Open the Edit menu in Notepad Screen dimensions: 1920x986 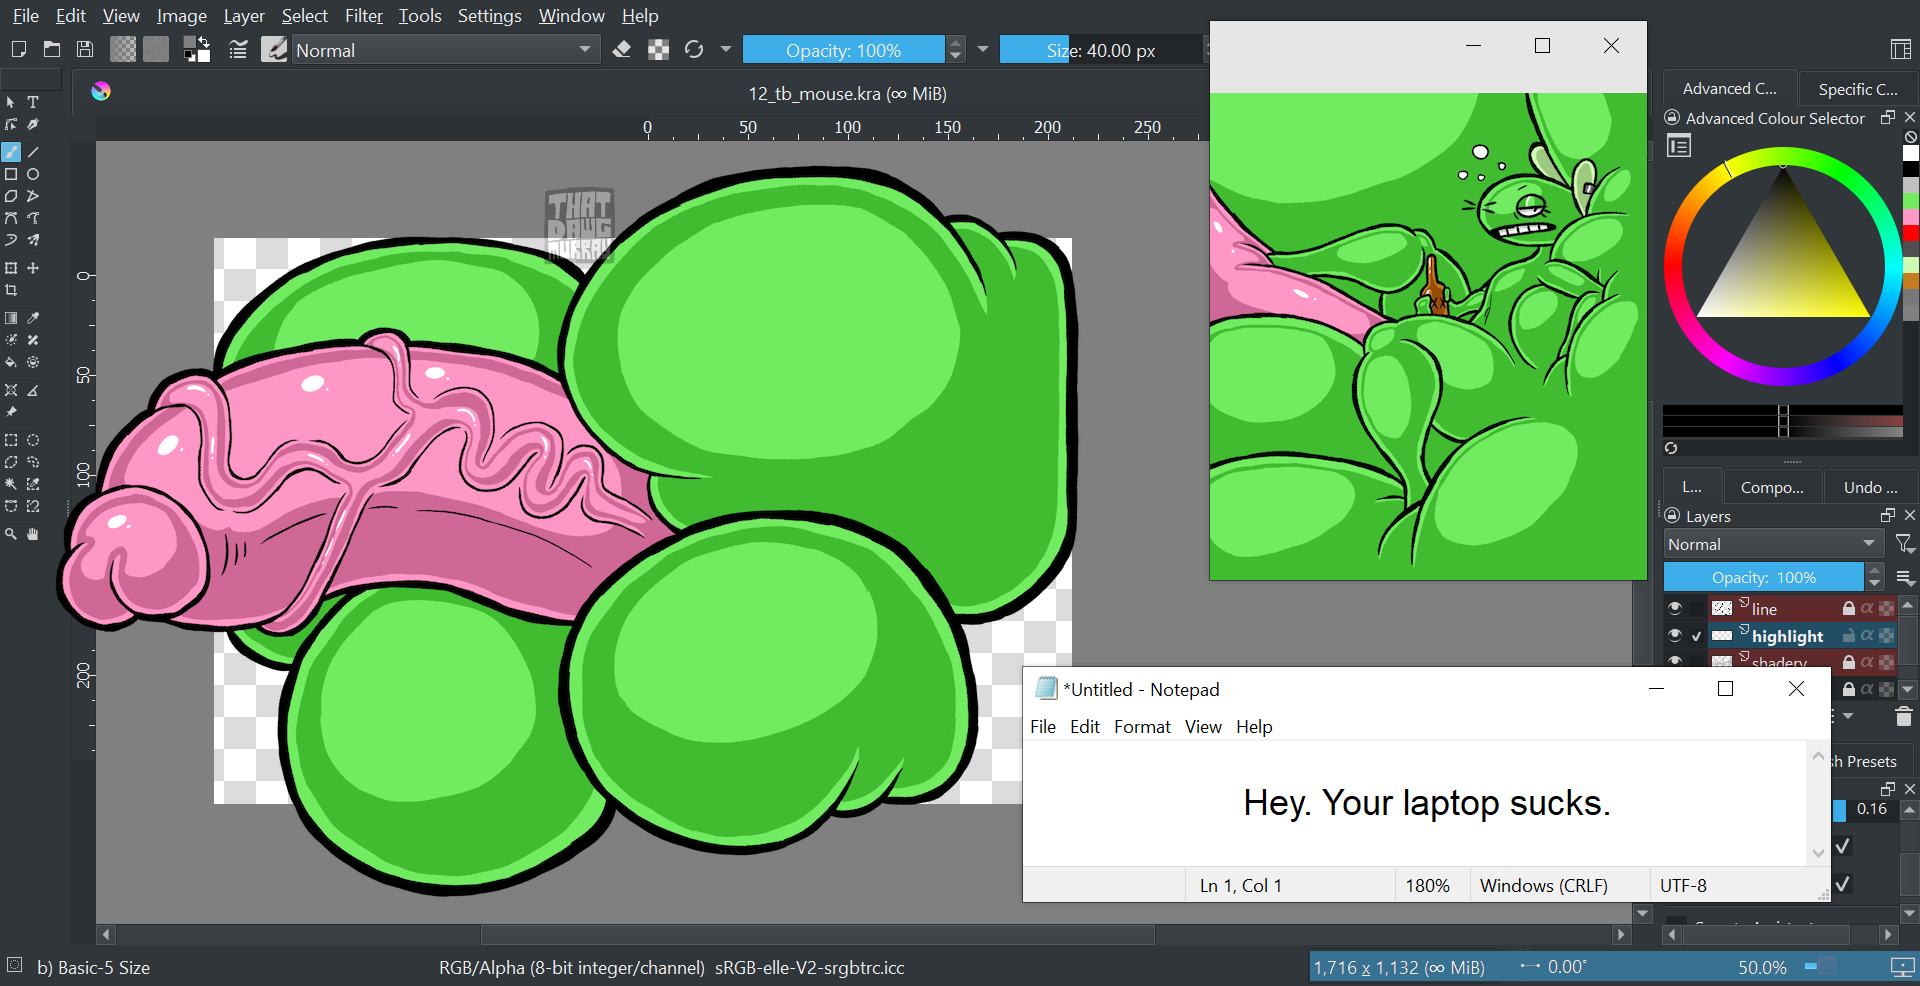(1085, 727)
